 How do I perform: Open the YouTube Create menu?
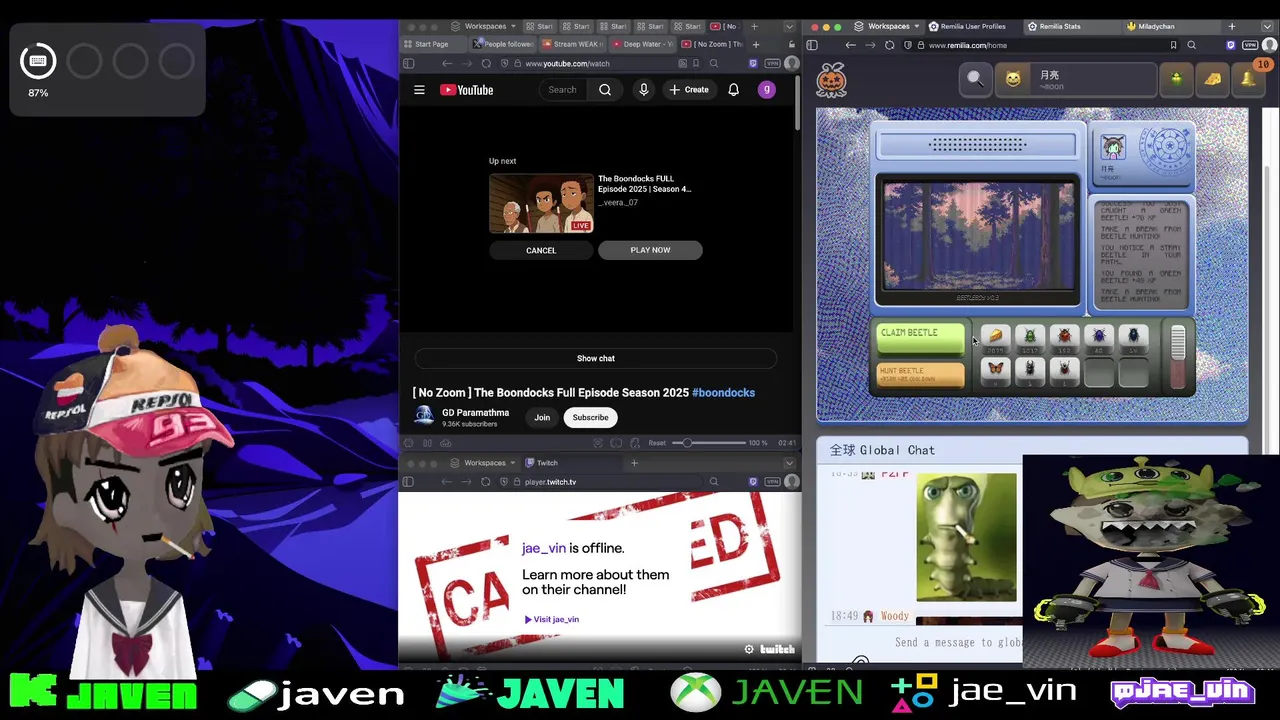pos(689,90)
